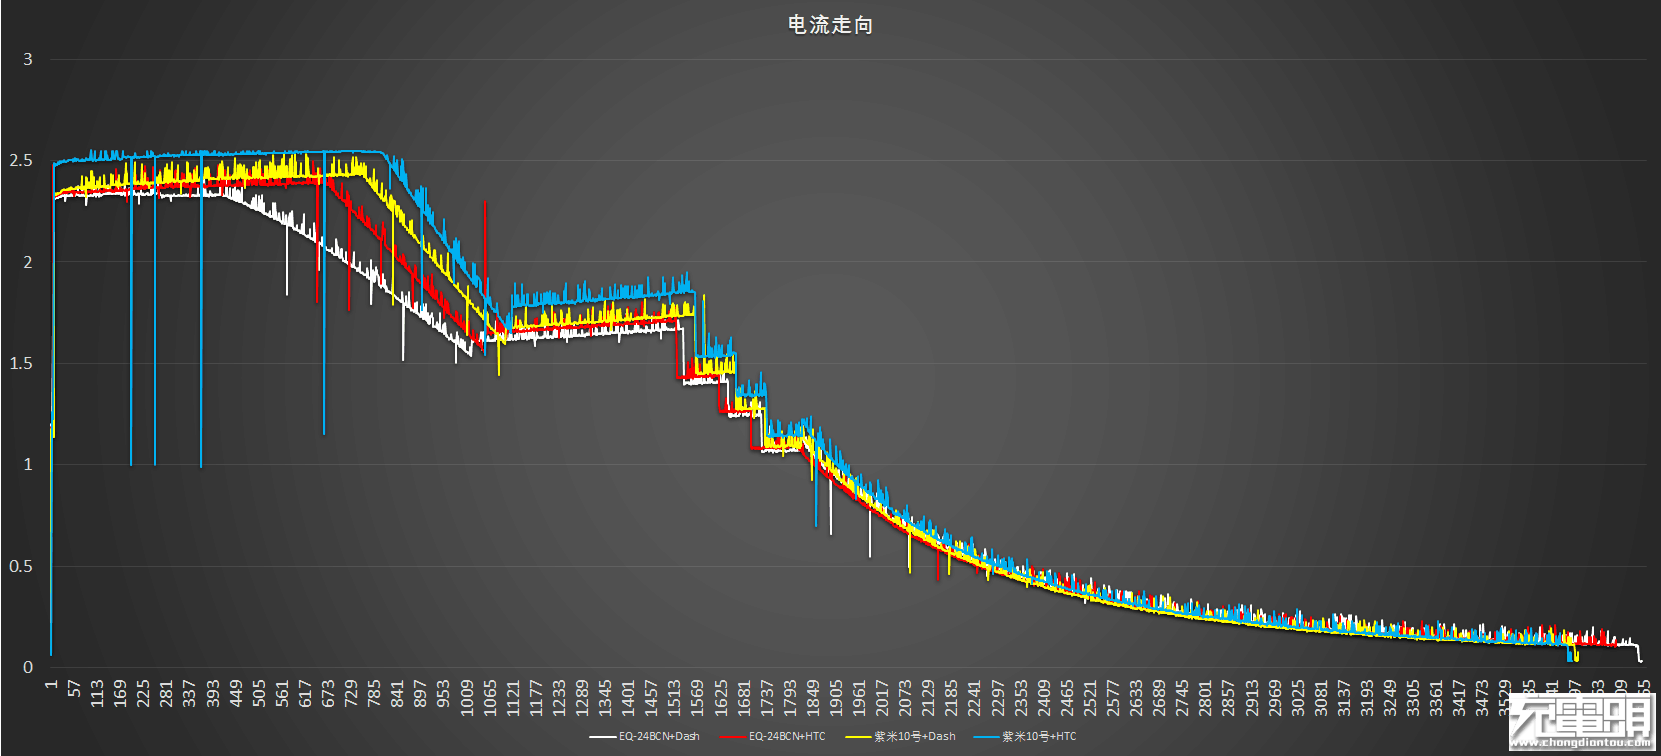Click the x-axis label "1625"

coord(721,697)
